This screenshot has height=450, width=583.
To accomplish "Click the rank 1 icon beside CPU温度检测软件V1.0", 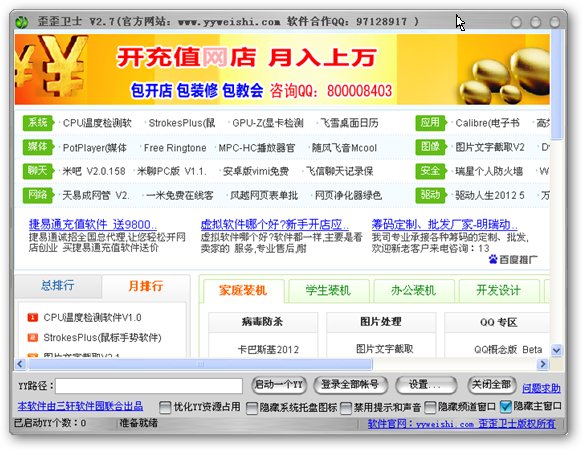I will click(x=32, y=318).
